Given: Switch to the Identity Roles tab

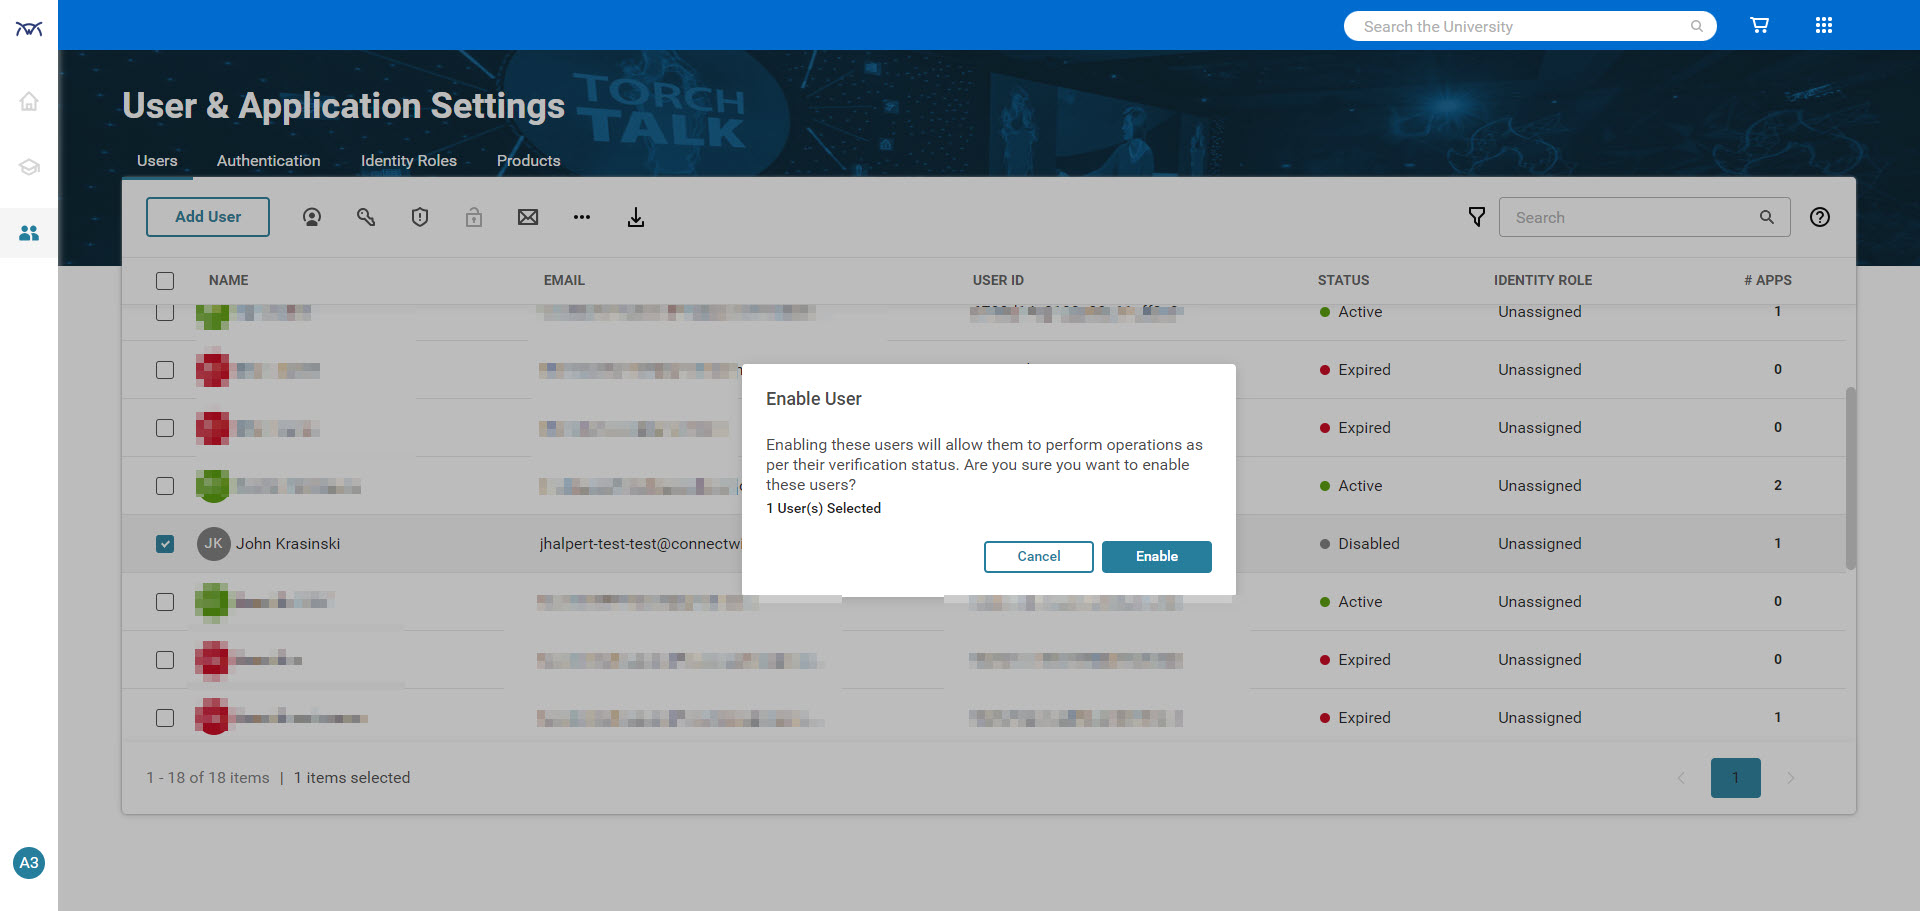Looking at the screenshot, I should click(x=408, y=161).
